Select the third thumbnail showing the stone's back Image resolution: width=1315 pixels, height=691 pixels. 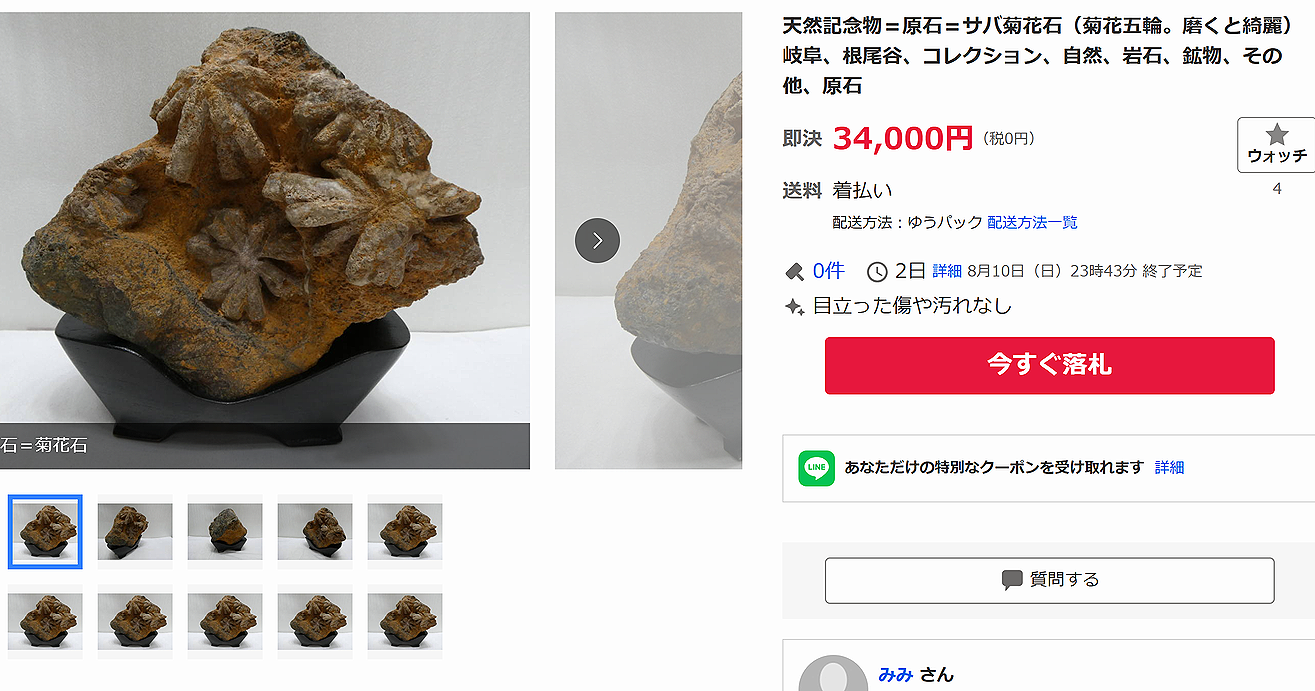(x=225, y=532)
